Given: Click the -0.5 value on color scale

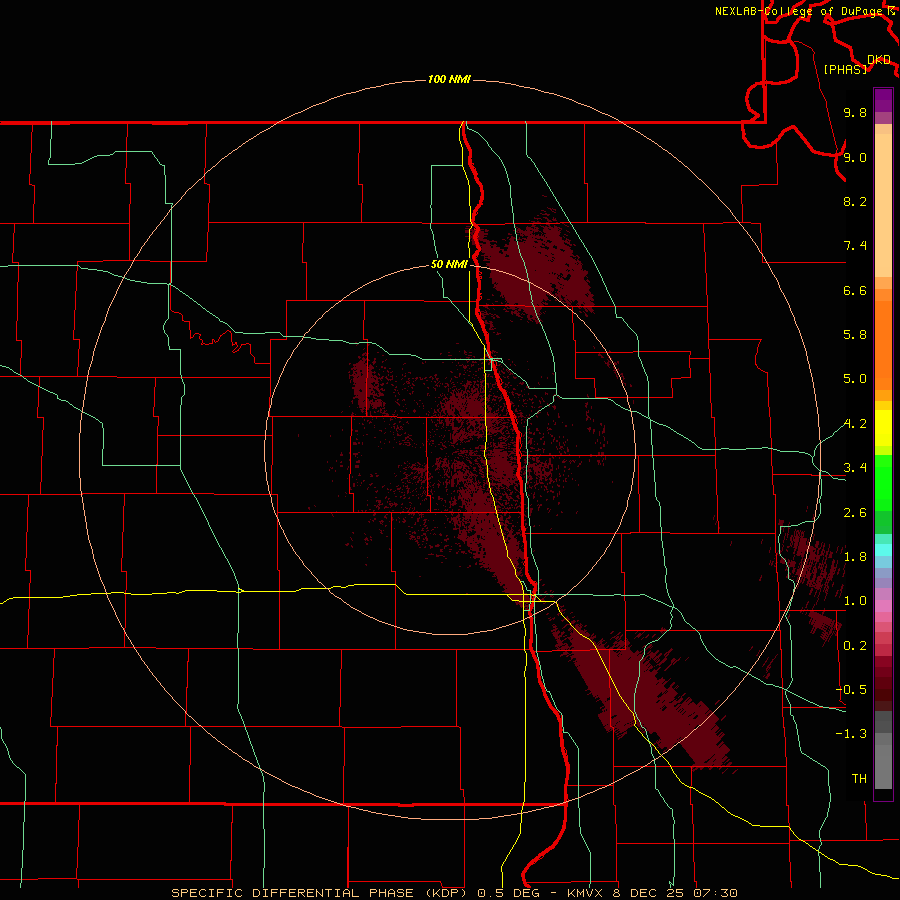Looking at the screenshot, I should pyautogui.click(x=851, y=690).
